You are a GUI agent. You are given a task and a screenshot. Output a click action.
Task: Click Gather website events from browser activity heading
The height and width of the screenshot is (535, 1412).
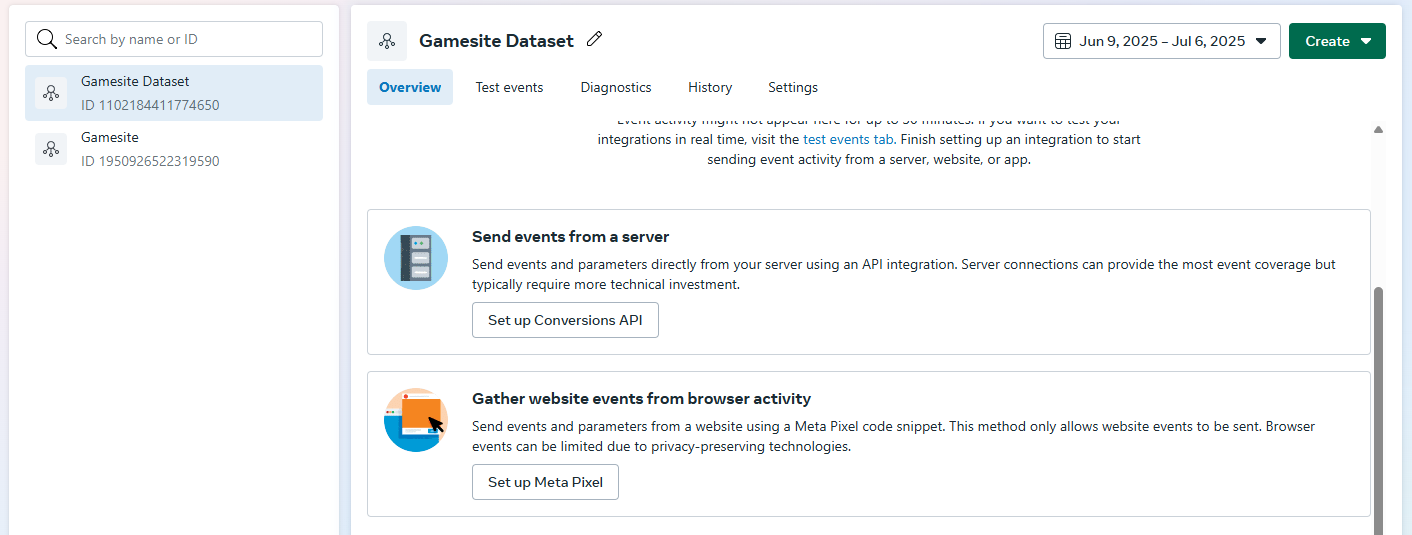pos(641,399)
